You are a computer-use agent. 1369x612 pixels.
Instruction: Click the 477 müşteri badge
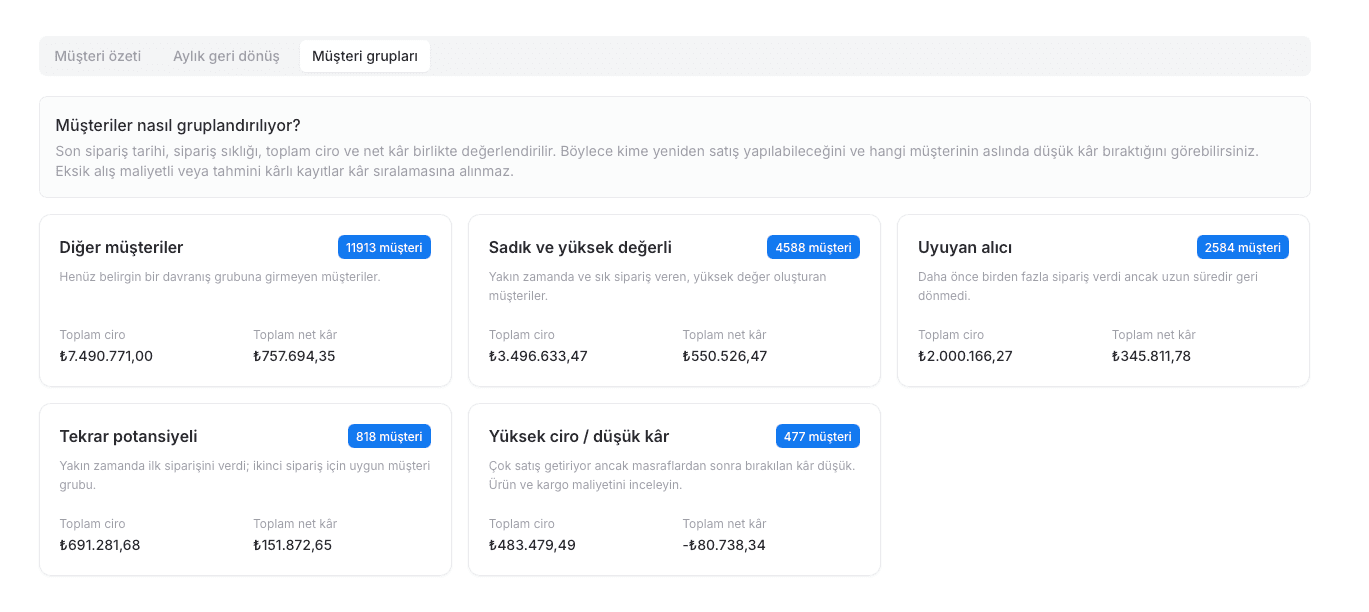click(x=818, y=436)
